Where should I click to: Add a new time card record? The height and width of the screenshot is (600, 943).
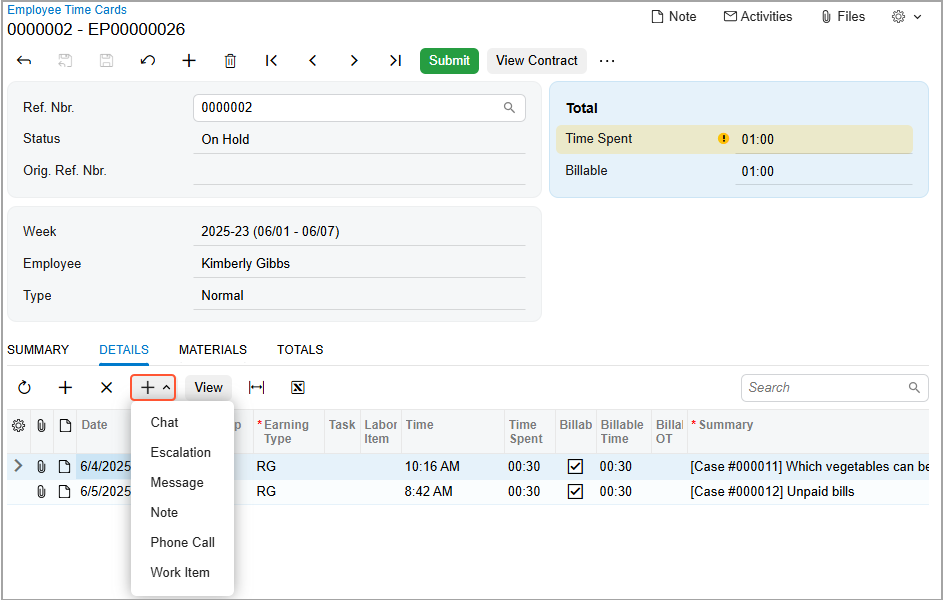click(x=189, y=61)
